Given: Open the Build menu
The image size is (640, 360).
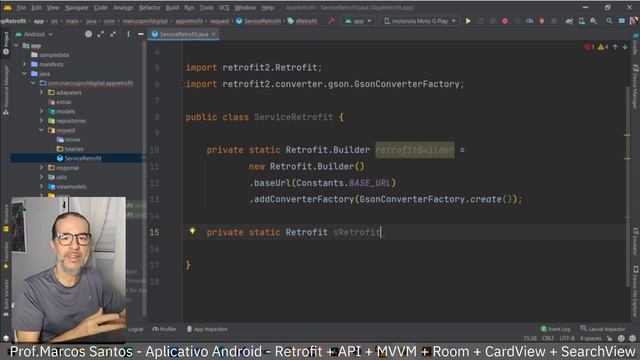Looking at the screenshot, I should (172, 7).
